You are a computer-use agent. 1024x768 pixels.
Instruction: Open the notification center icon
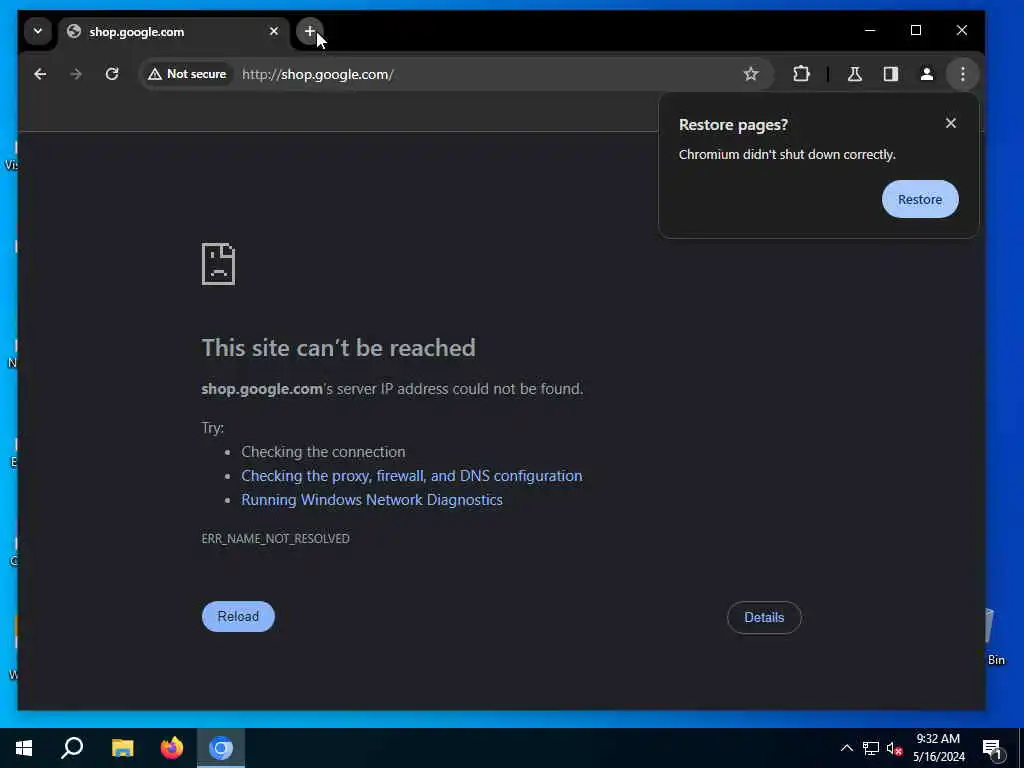pos(993,748)
